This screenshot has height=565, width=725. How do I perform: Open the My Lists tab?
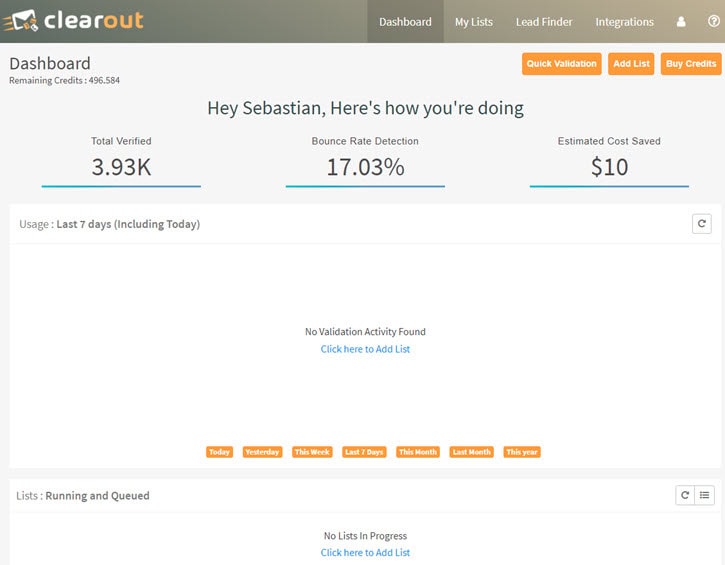[473, 22]
